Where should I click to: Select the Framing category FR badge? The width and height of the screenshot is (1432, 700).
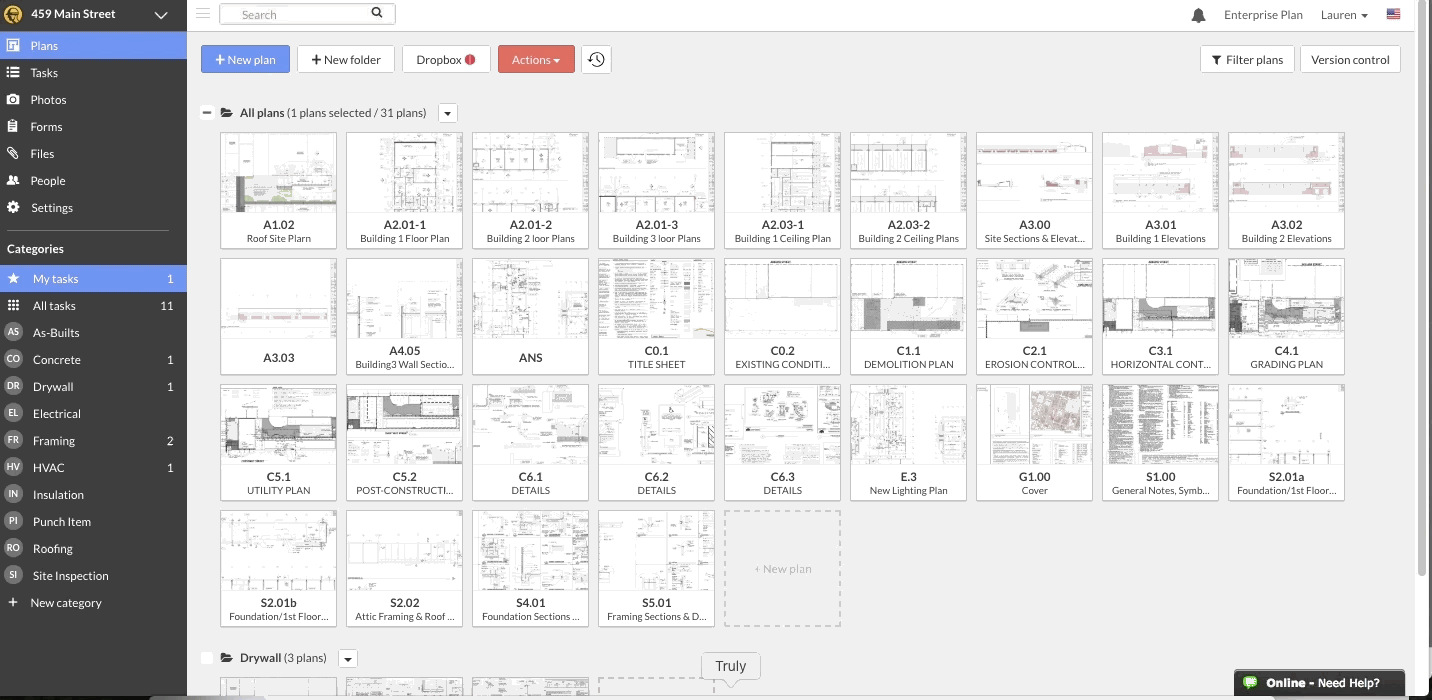tap(13, 440)
